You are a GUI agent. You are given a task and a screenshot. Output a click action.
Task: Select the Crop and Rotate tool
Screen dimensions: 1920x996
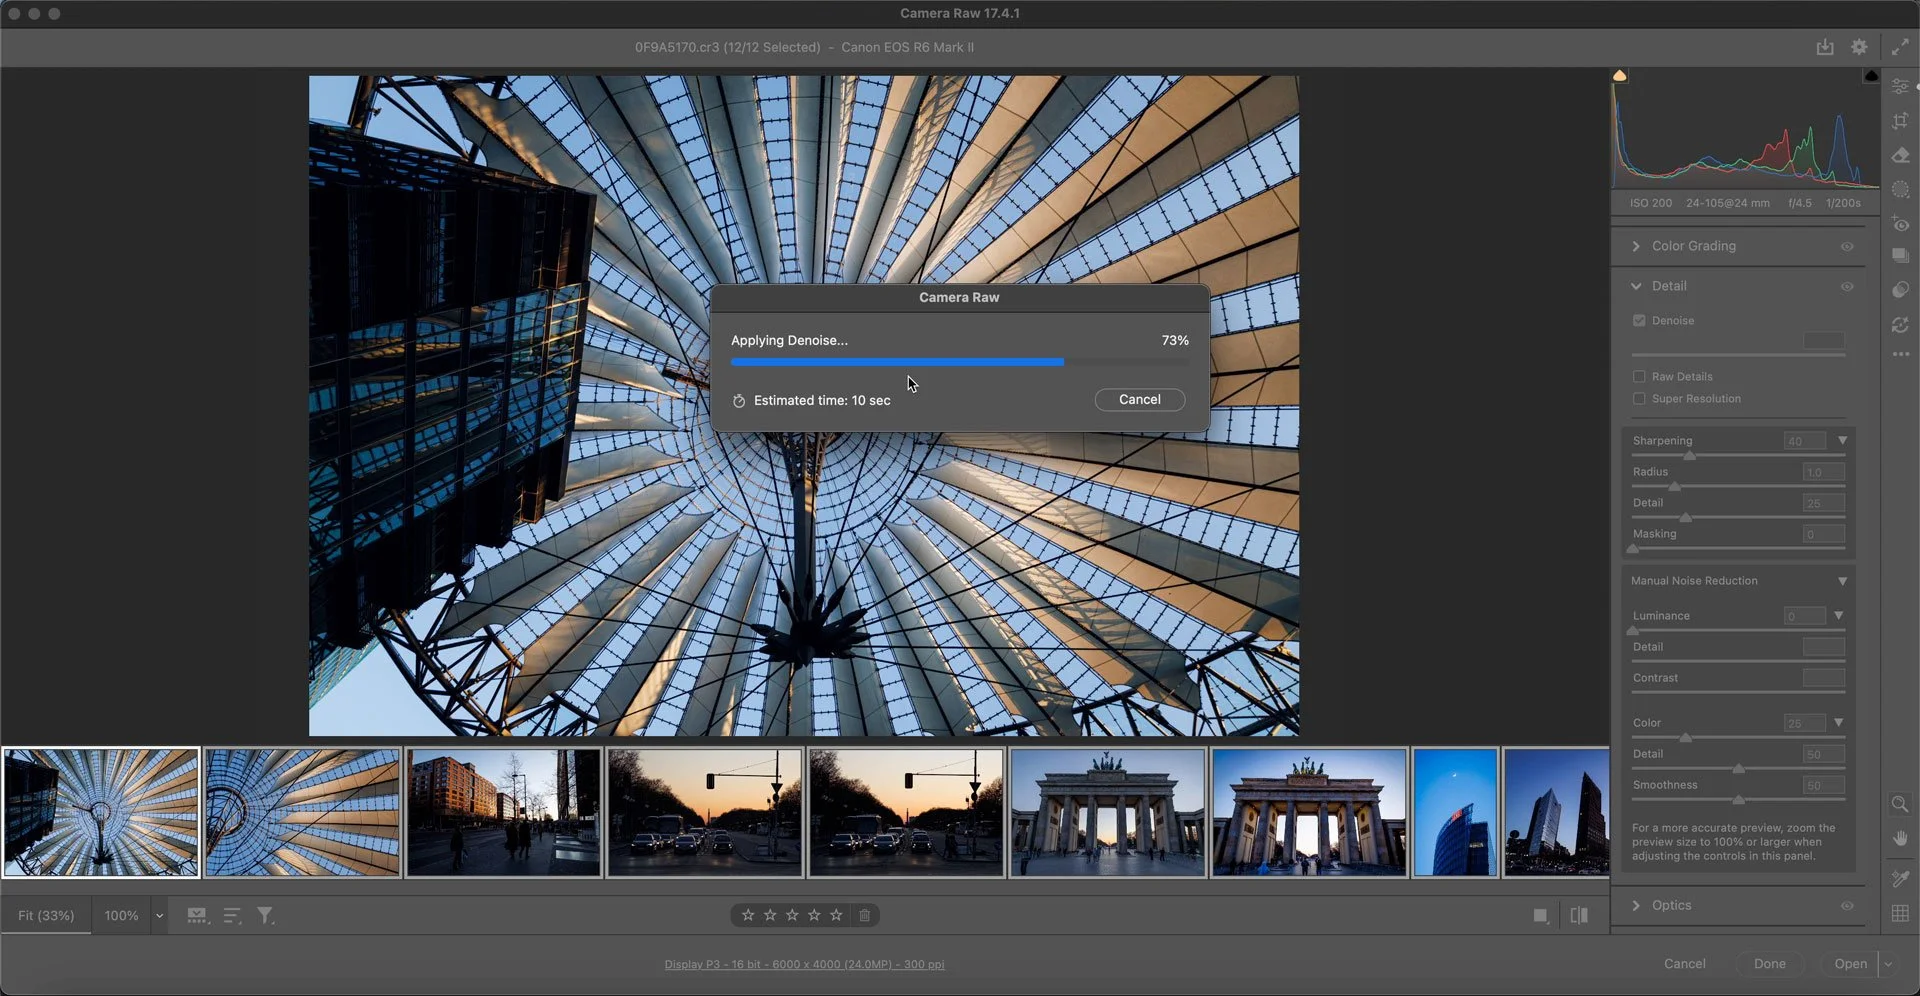tap(1900, 121)
